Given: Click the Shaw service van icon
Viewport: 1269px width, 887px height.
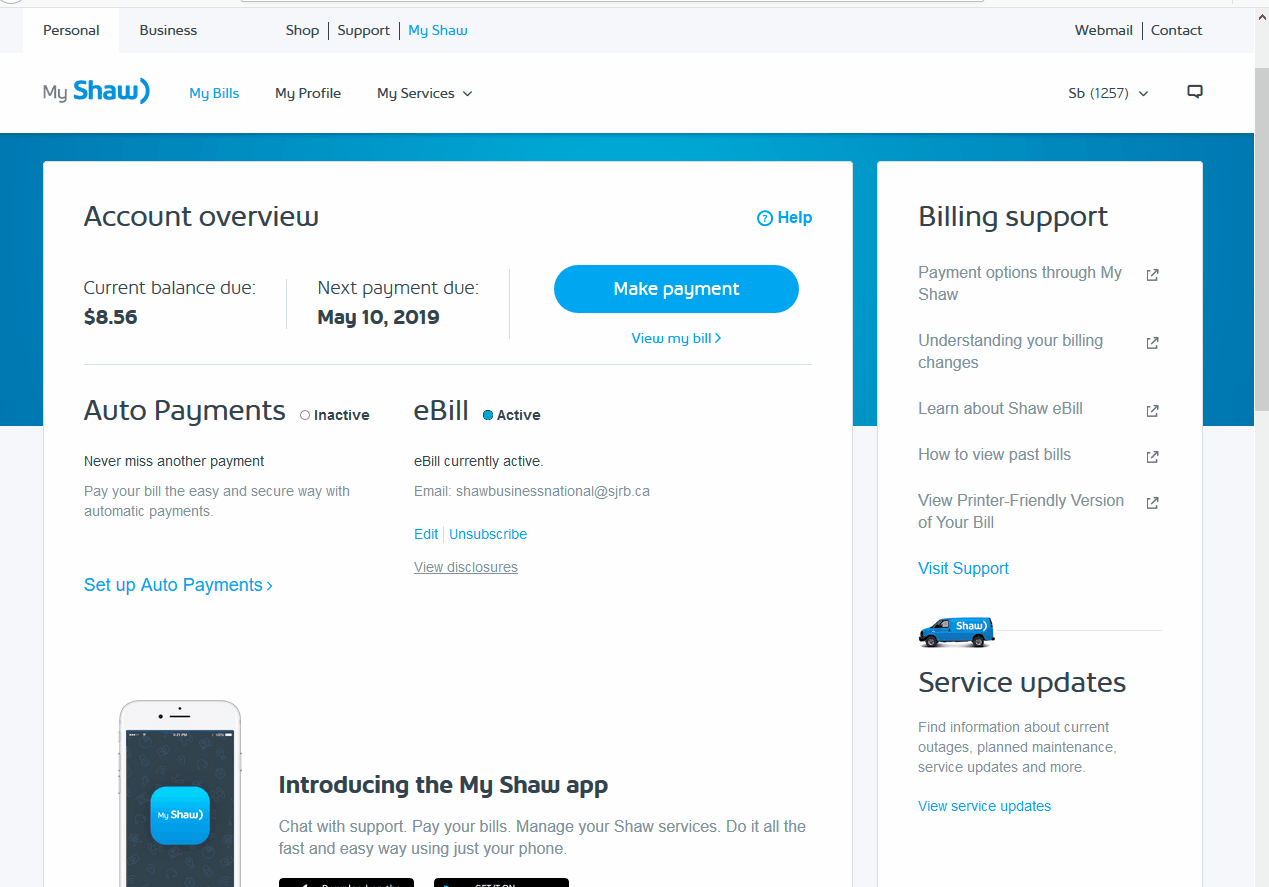Looking at the screenshot, I should click(x=955, y=631).
